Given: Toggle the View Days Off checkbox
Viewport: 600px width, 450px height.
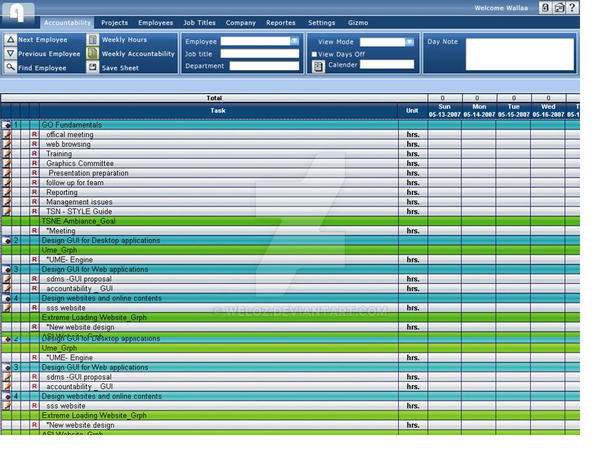Looking at the screenshot, I should pos(315,54).
